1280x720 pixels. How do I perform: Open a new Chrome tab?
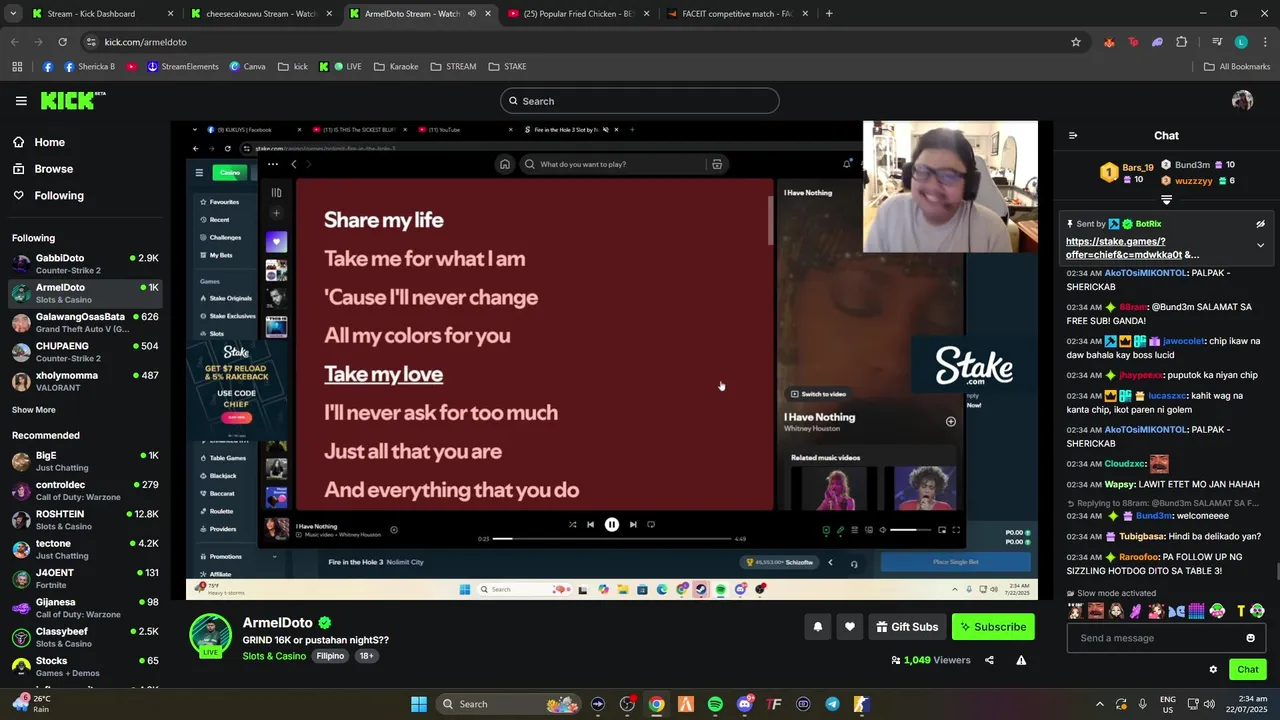829,14
